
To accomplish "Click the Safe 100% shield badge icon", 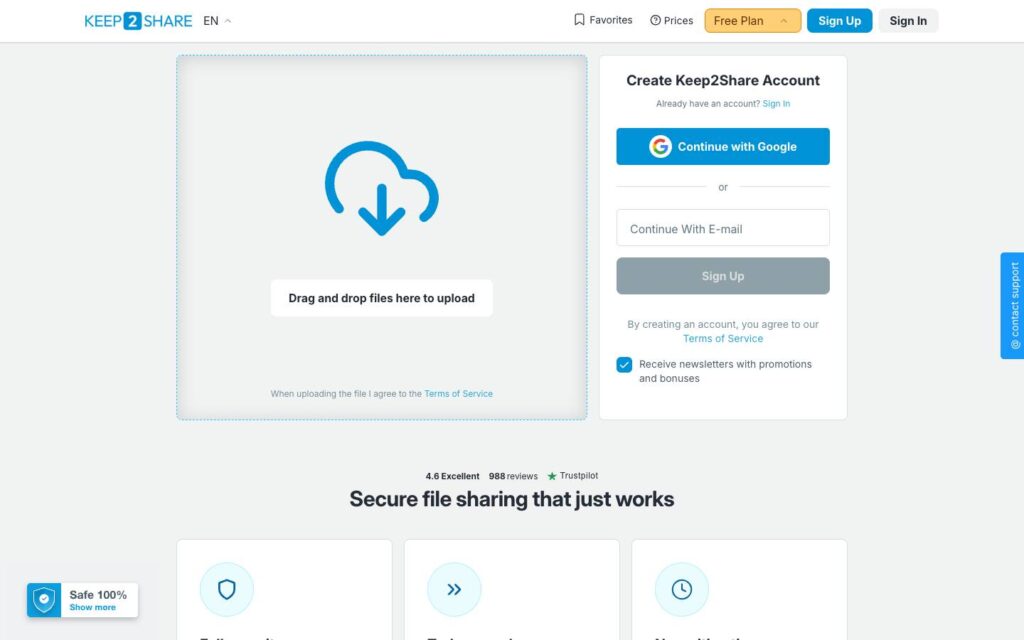I will 44,600.
